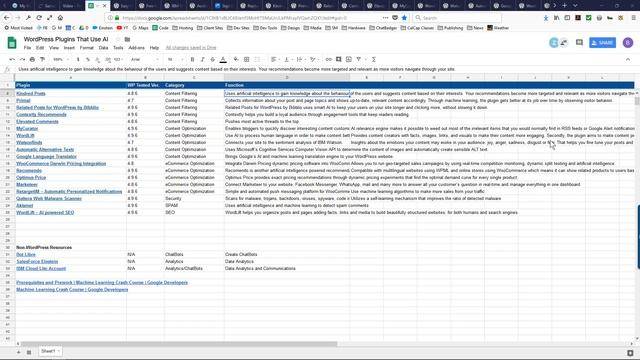Click the Add Sheet plus button

[18, 352]
